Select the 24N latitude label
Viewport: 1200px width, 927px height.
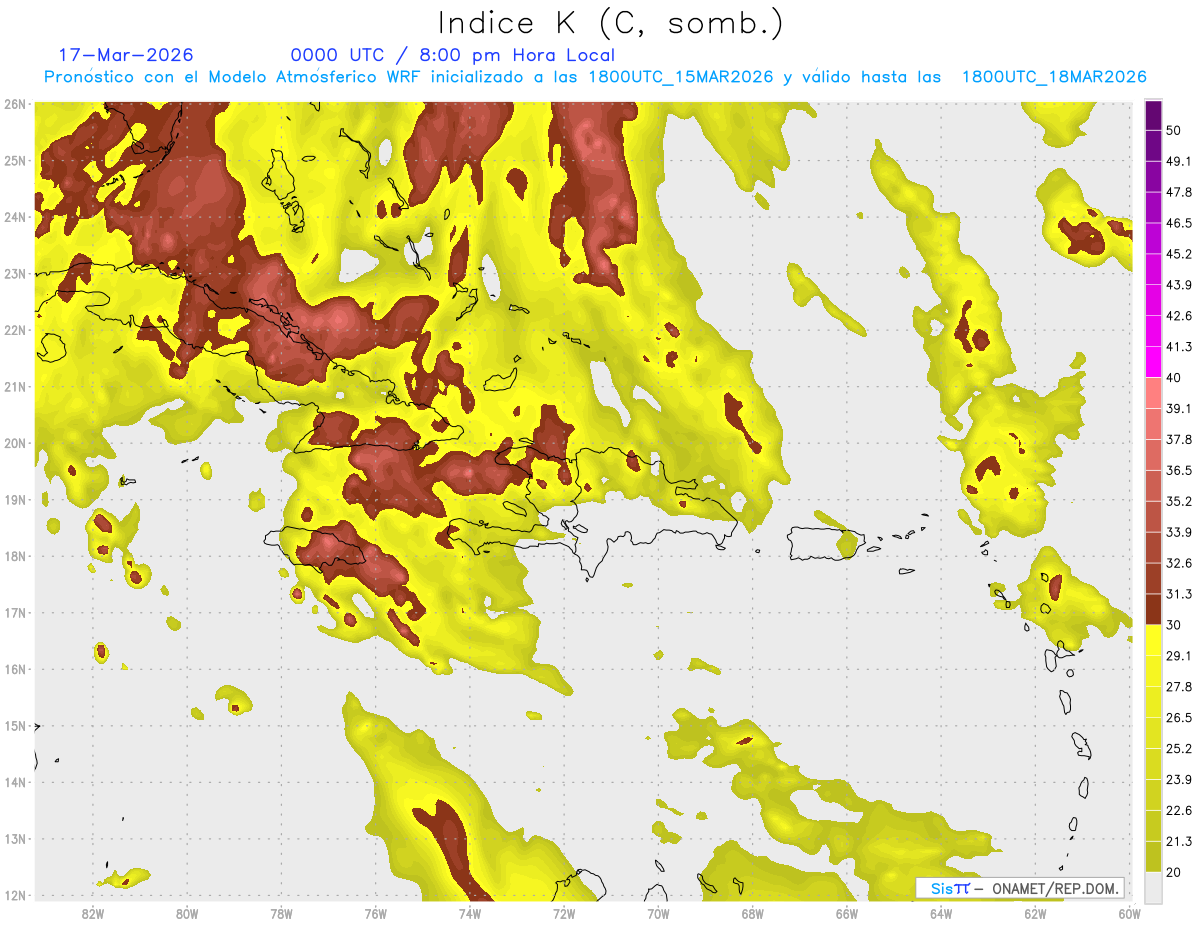(x=15, y=217)
